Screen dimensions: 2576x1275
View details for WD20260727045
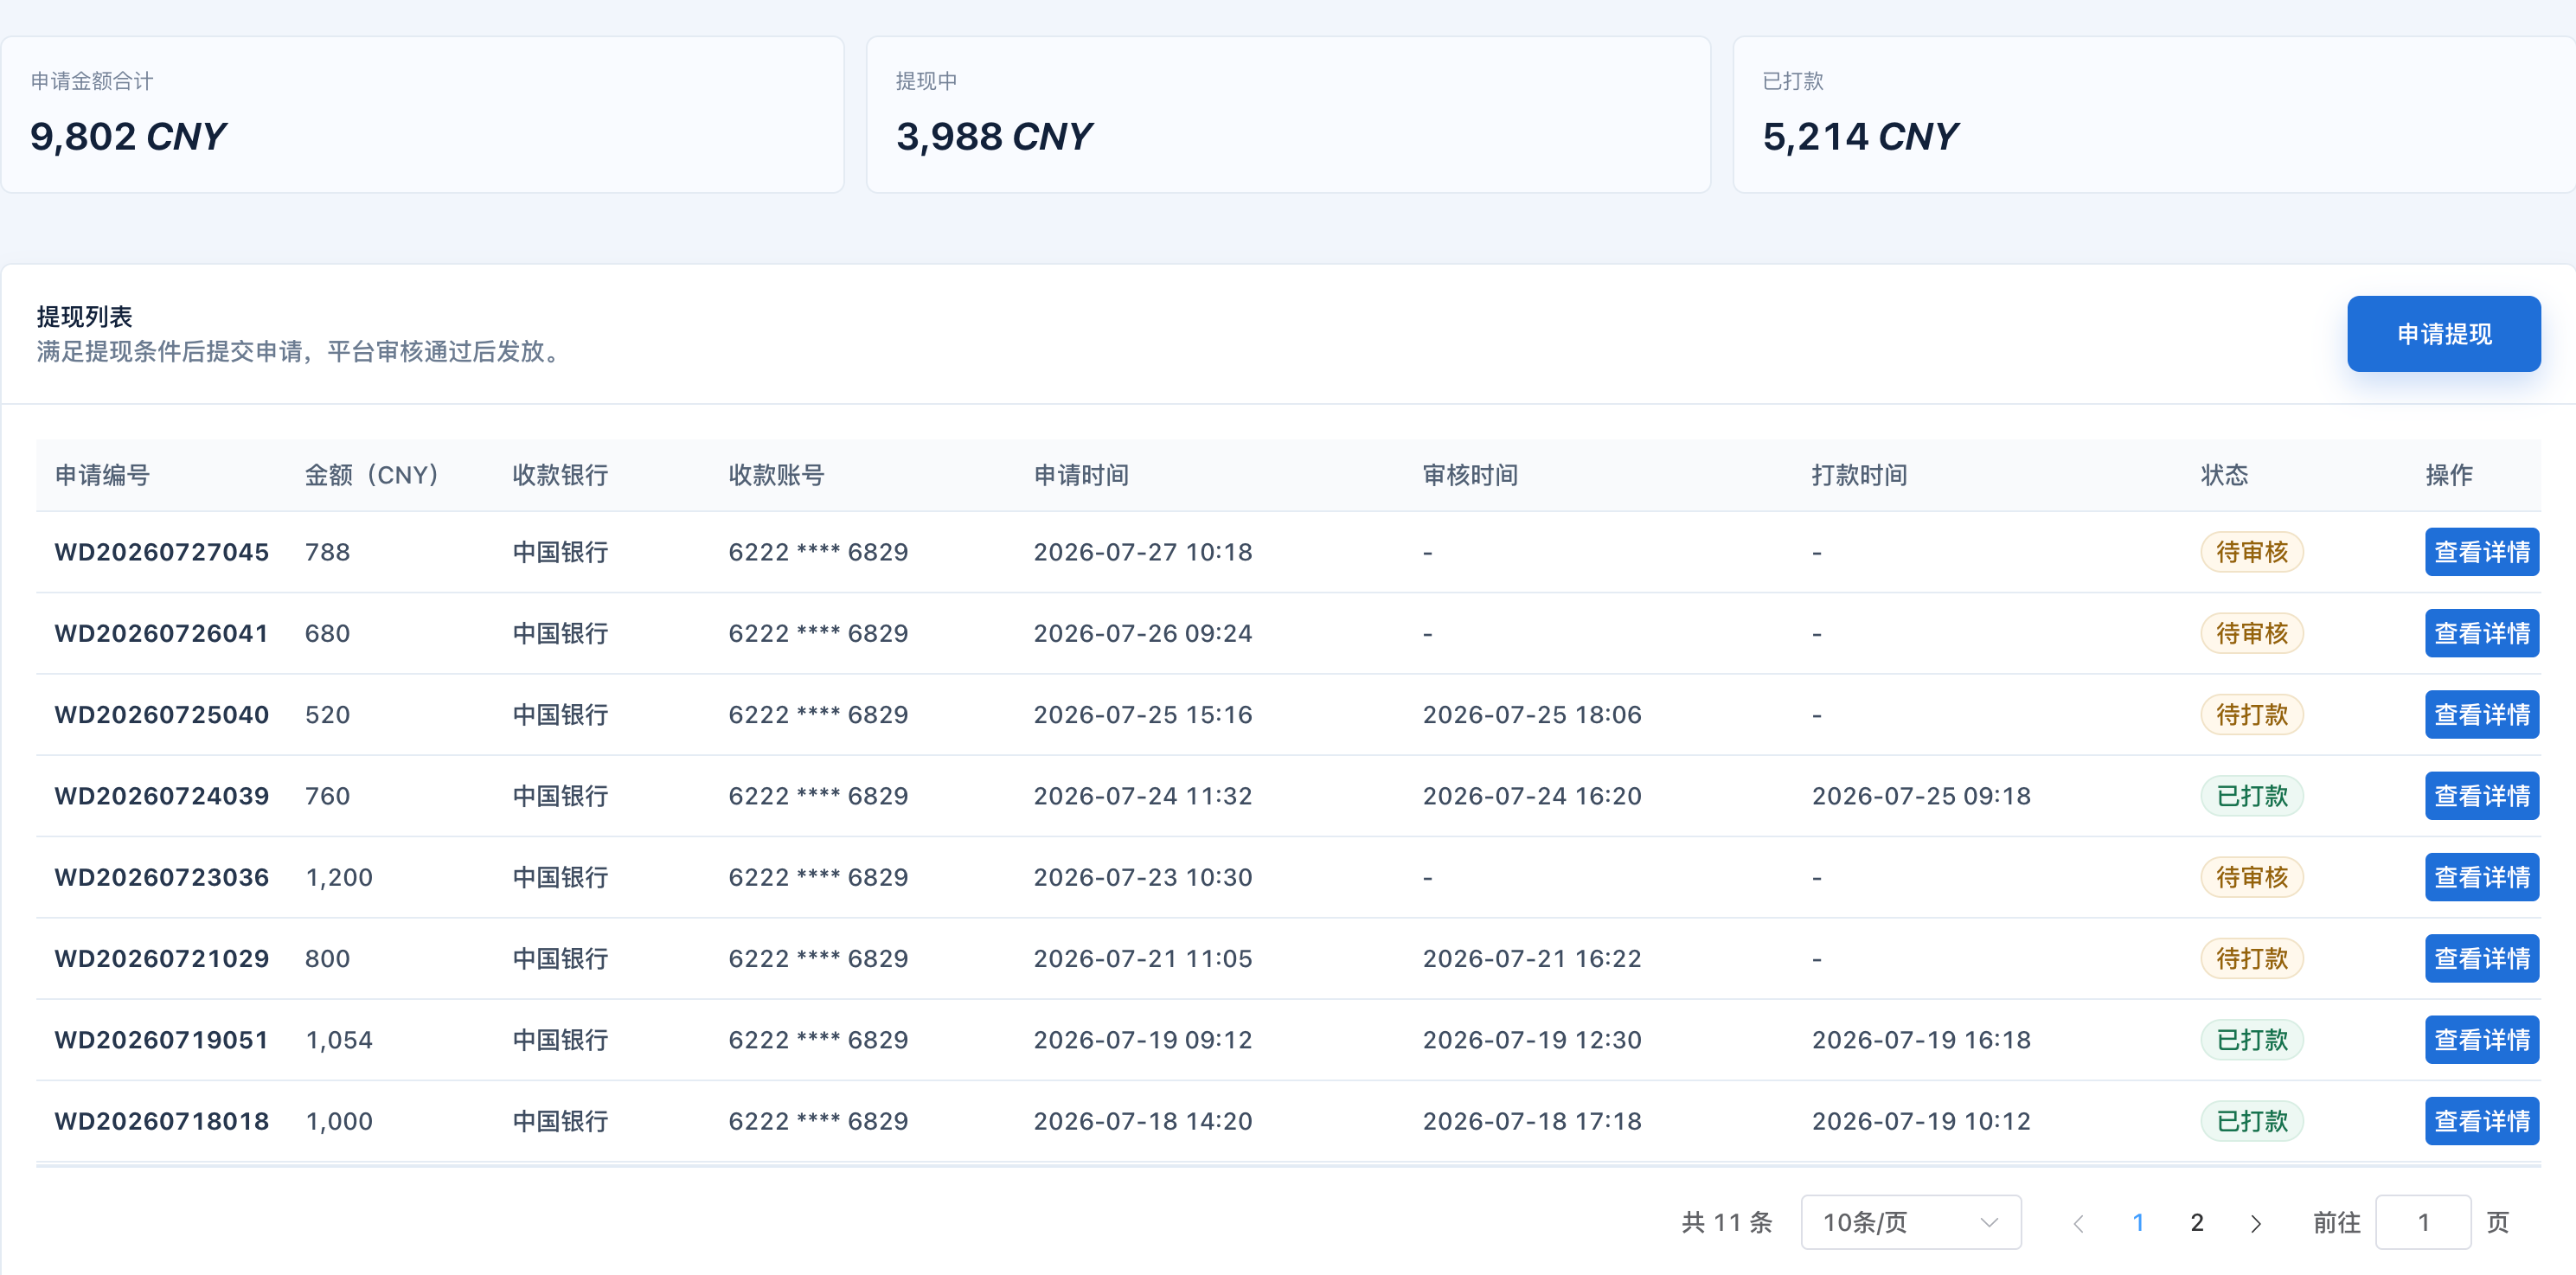[2481, 552]
